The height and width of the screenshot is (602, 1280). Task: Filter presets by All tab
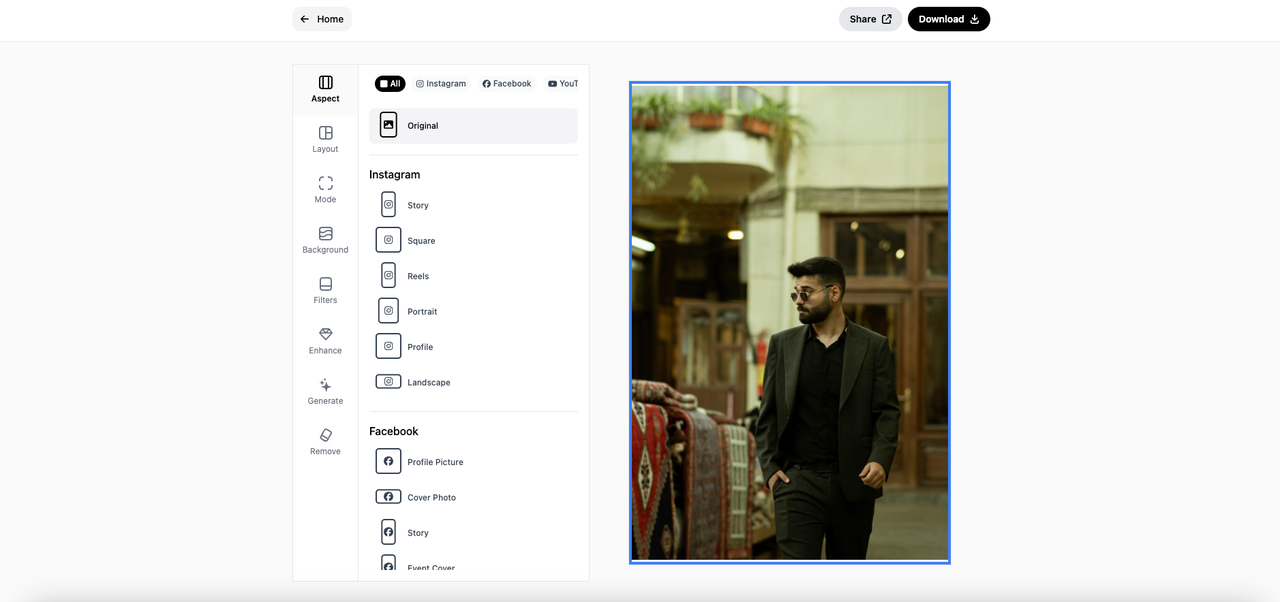390,84
